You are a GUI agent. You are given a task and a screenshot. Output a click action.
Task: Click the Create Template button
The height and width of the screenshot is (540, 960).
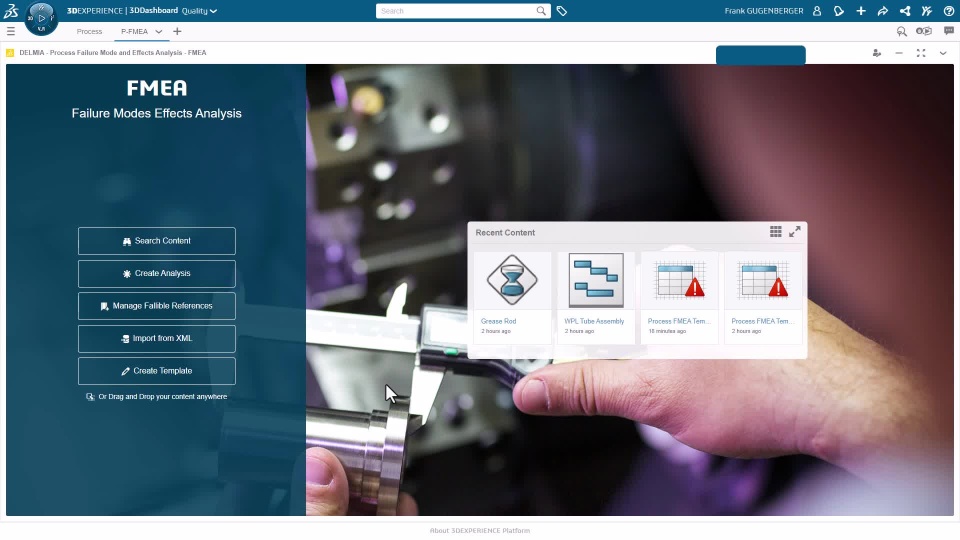[157, 371]
